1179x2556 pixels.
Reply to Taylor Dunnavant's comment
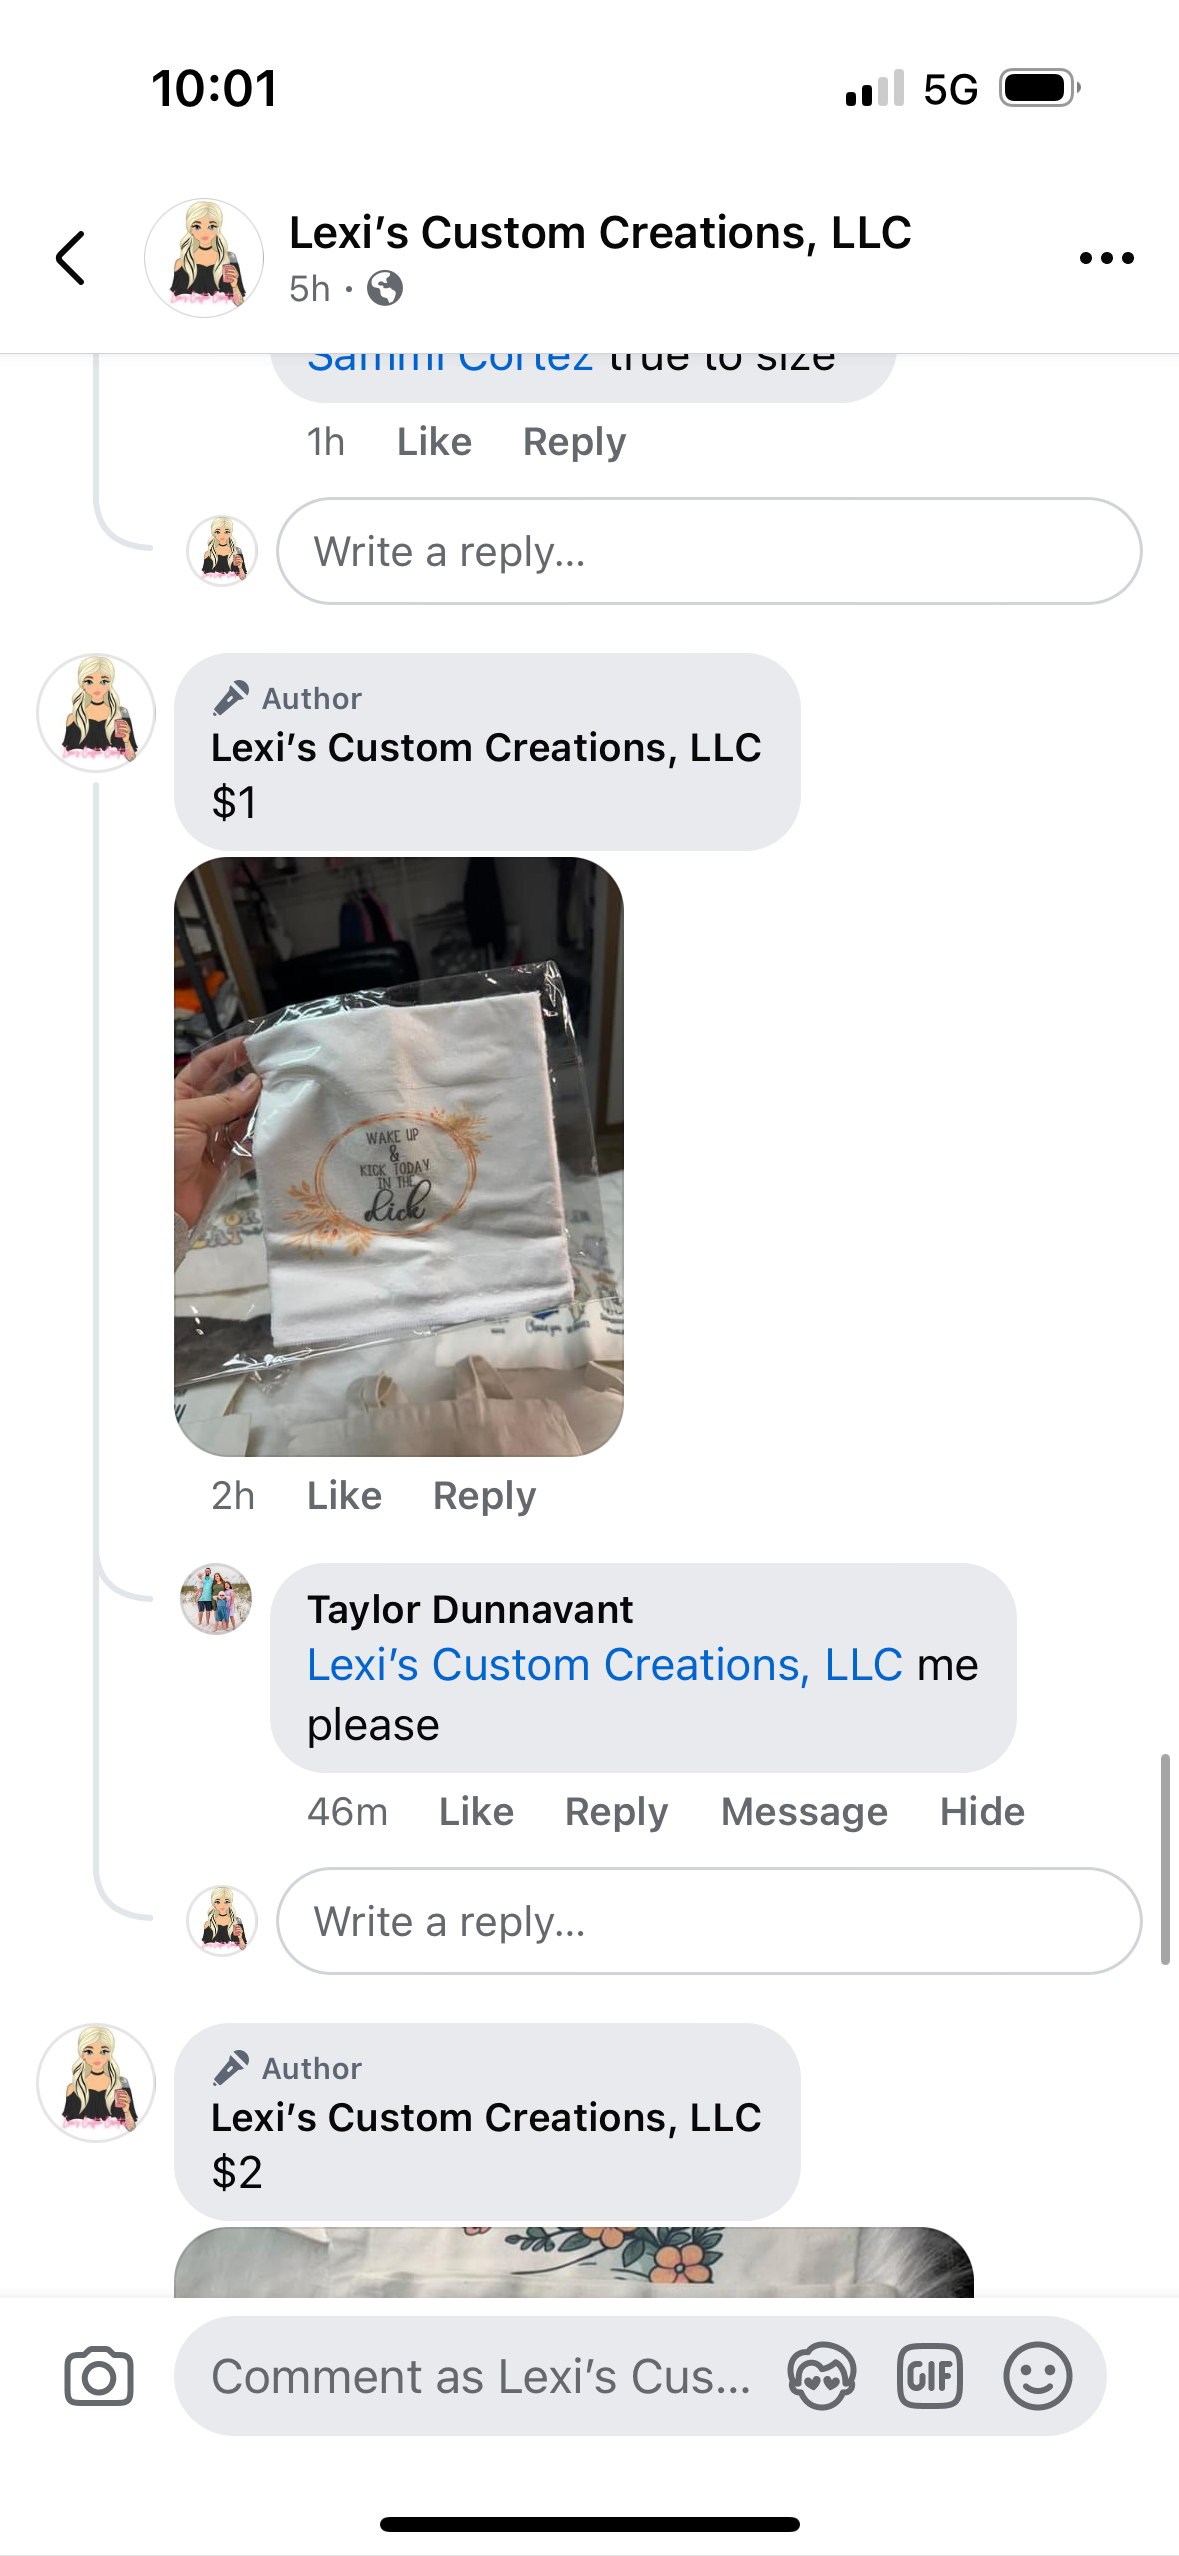(x=616, y=1811)
